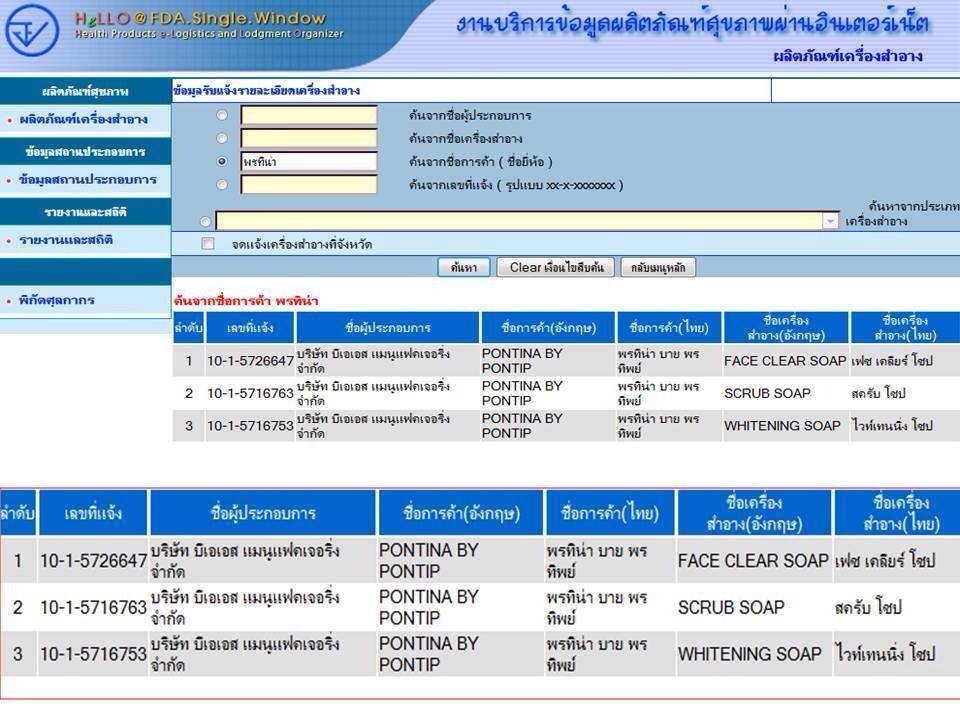Click FACE CLEAR SOAP in upper table
The height and width of the screenshot is (720, 960).
pos(785,361)
